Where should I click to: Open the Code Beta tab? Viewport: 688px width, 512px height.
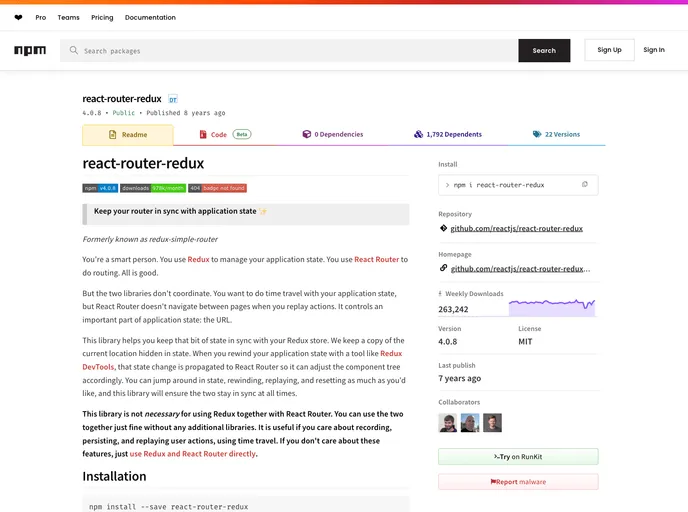pyautogui.click(x=225, y=134)
